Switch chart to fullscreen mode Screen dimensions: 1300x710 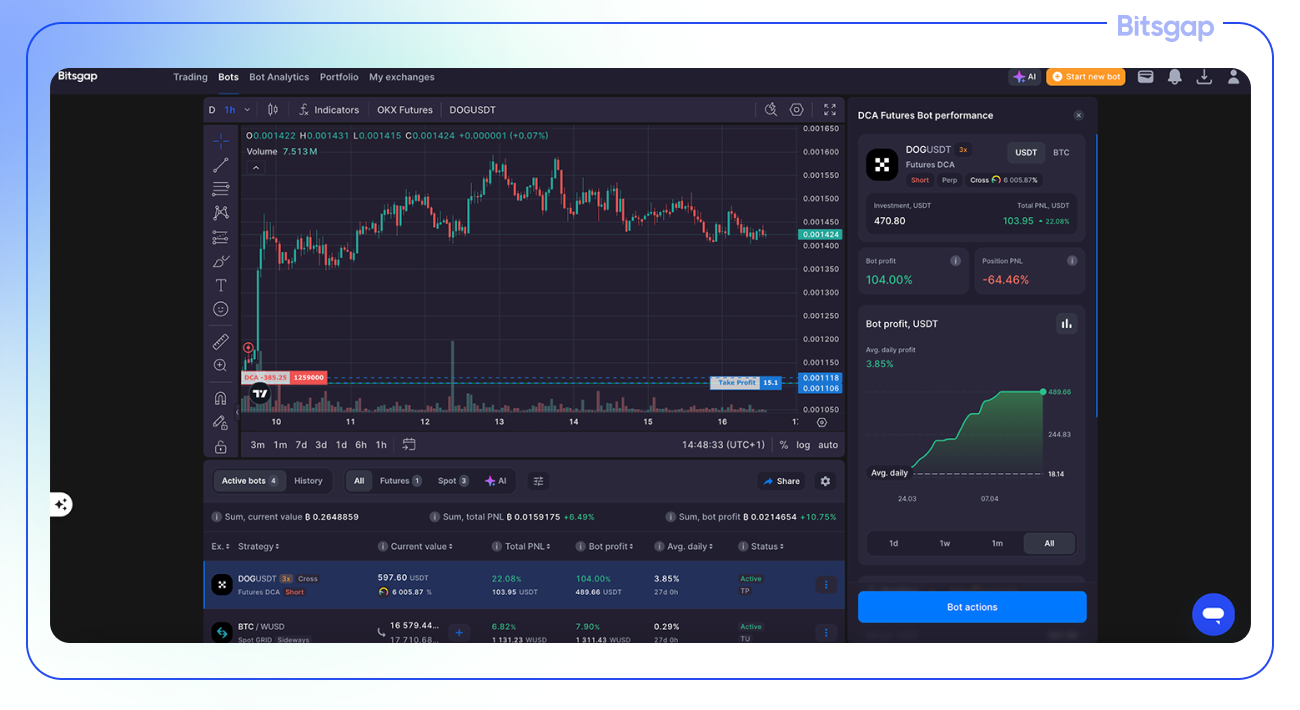pos(830,110)
